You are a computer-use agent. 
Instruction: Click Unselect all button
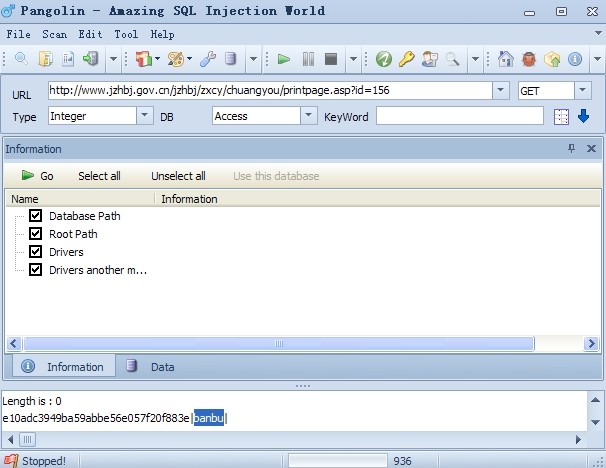178,176
